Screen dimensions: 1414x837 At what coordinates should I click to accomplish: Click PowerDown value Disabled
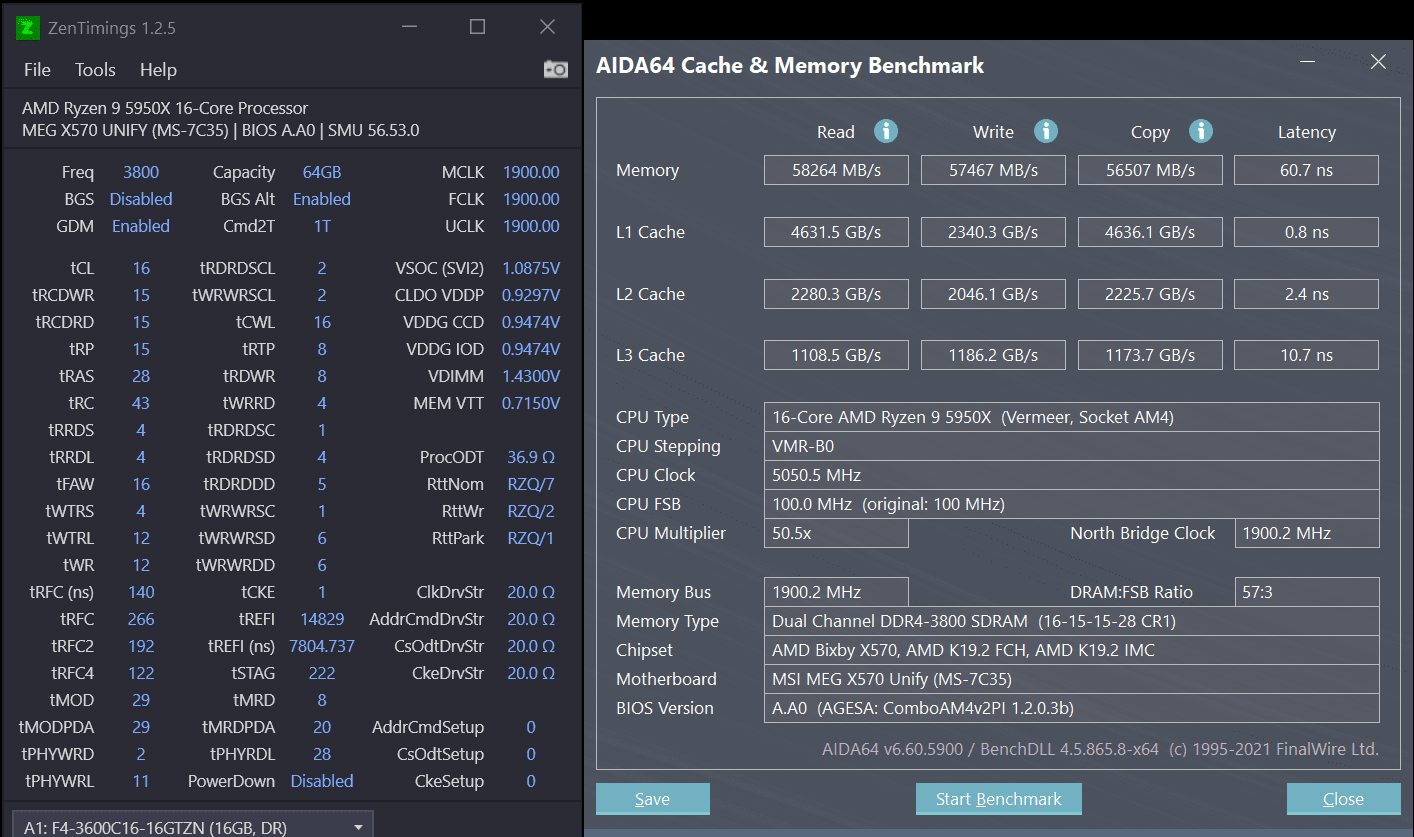322,781
